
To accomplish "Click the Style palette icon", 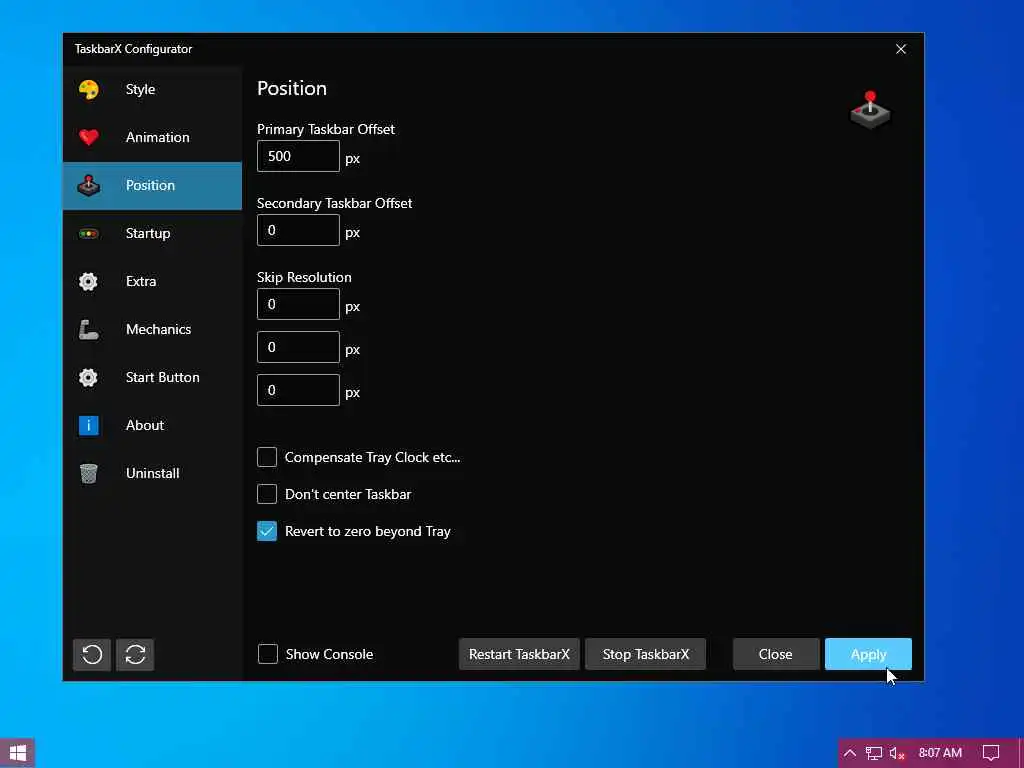I will pyautogui.click(x=89, y=89).
